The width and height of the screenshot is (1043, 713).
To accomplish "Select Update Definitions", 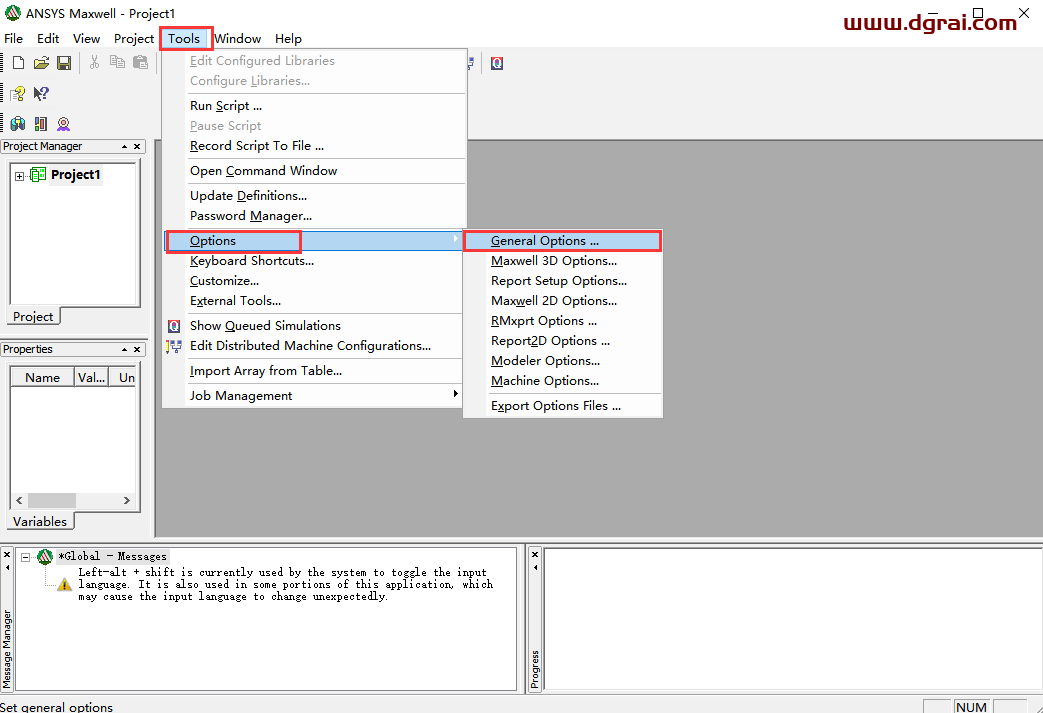I will [x=314, y=196].
